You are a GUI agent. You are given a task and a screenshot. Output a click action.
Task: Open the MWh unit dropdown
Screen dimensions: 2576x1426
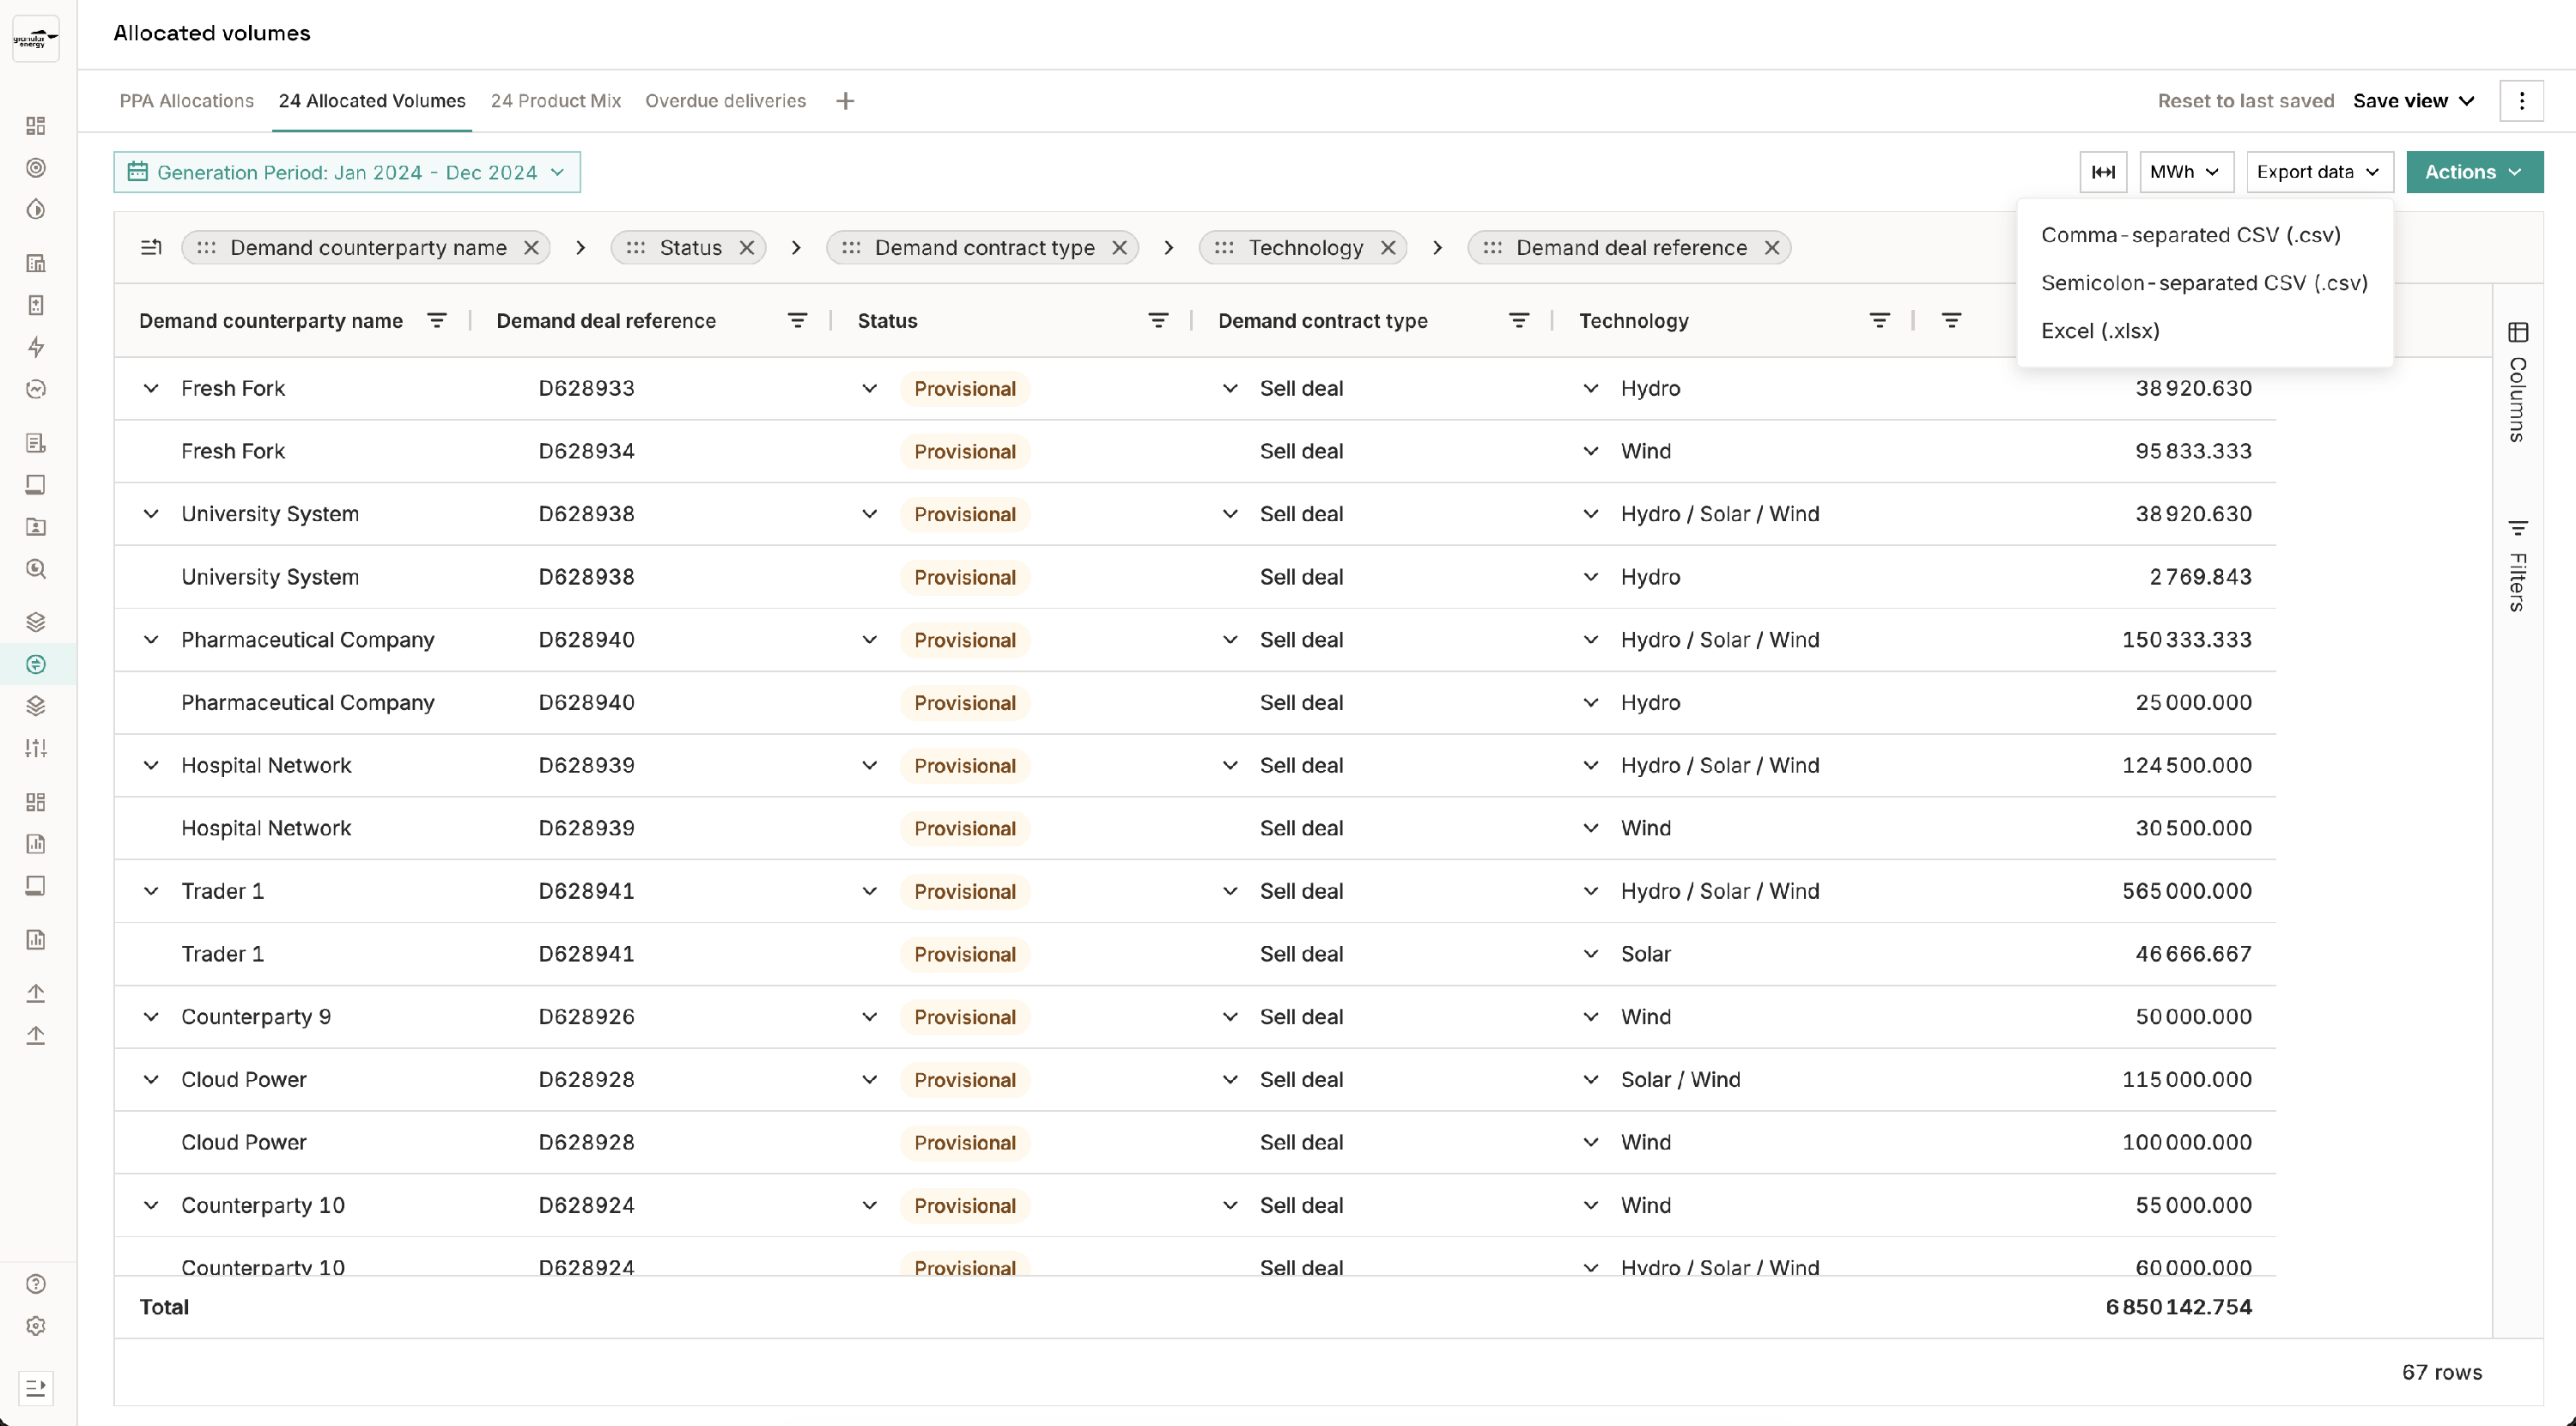tap(2186, 172)
